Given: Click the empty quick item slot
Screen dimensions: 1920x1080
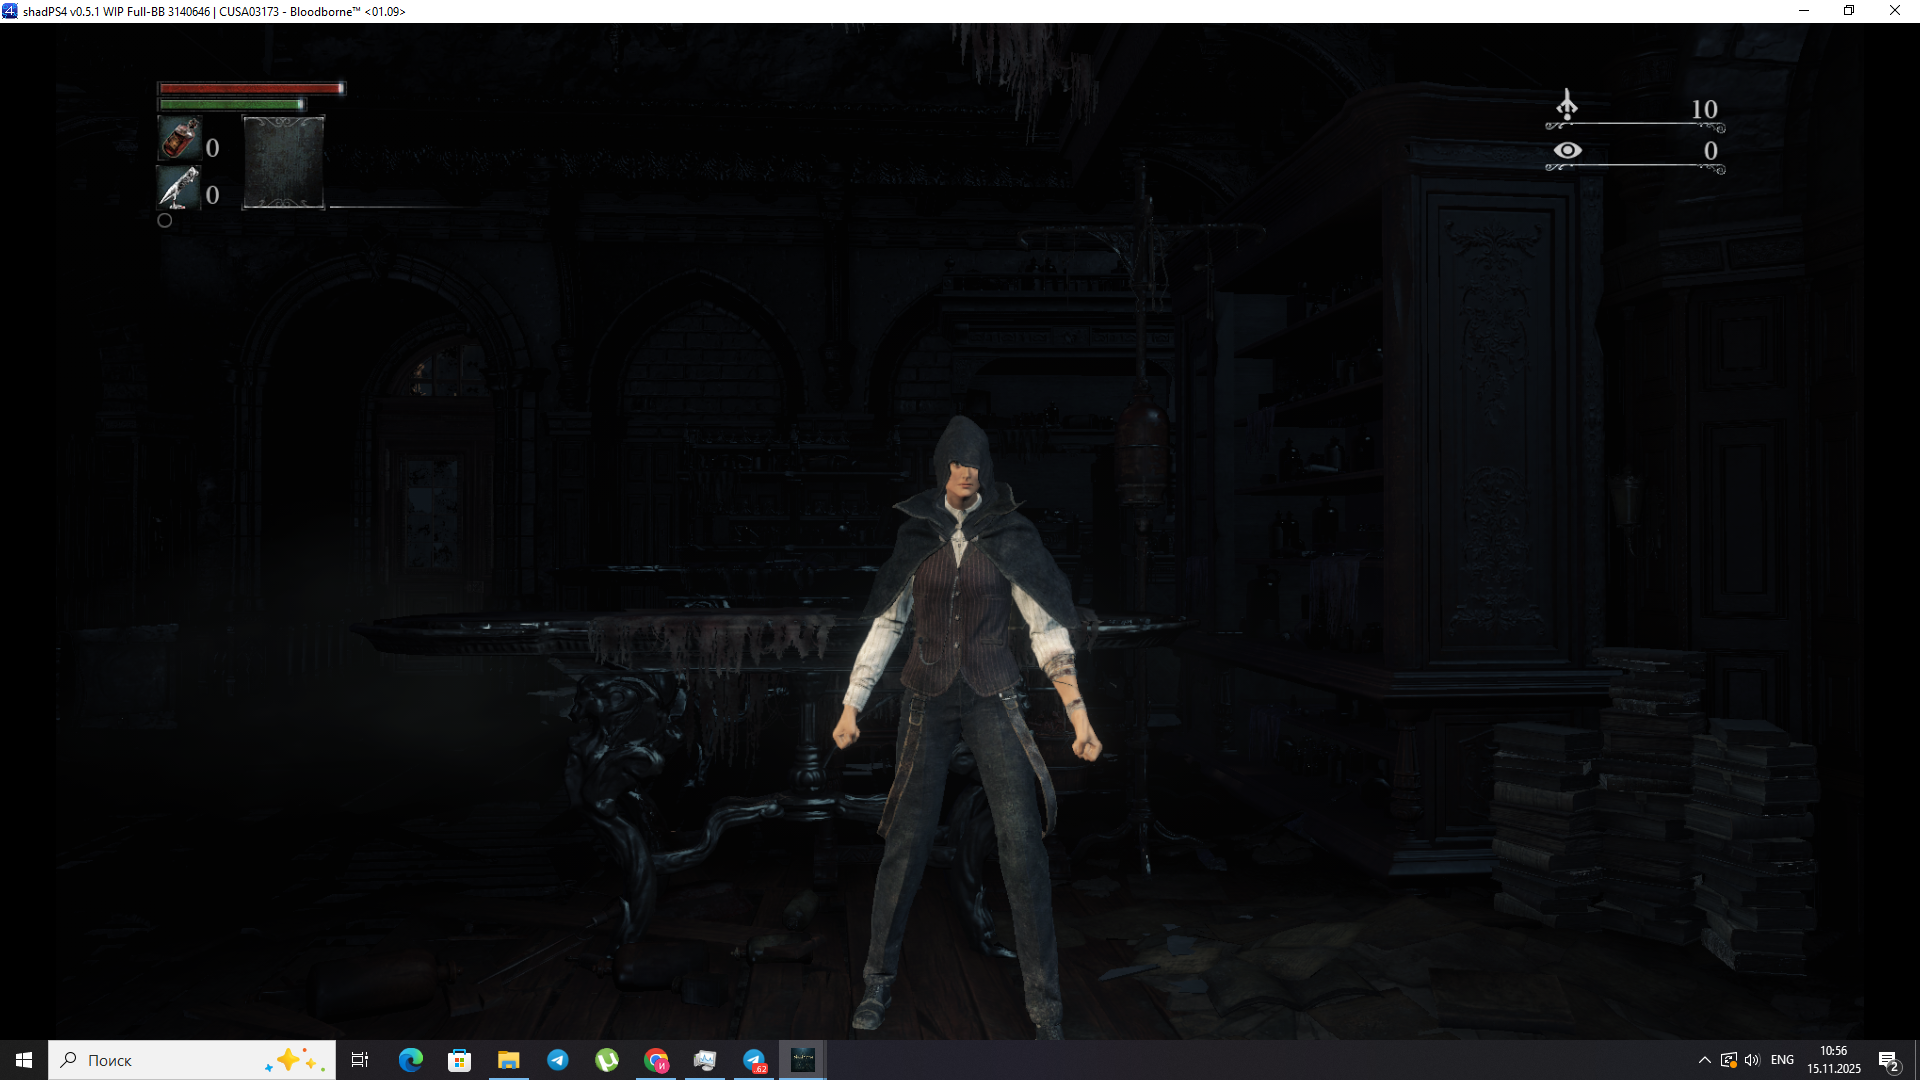Looking at the screenshot, I should (284, 162).
